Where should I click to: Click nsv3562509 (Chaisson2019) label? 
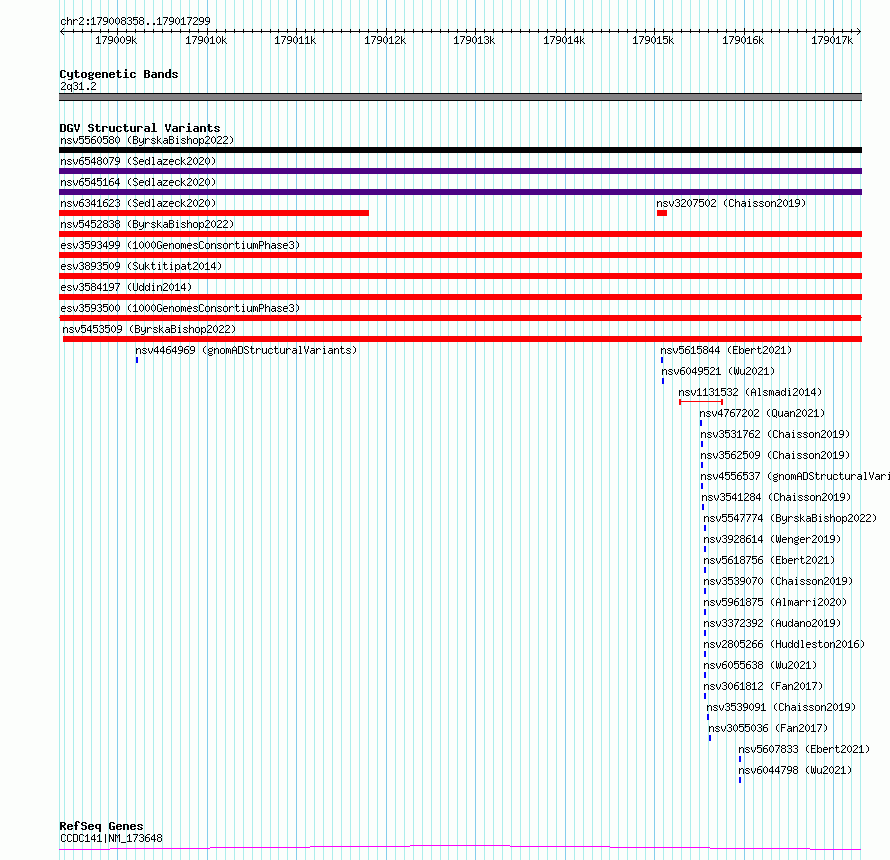point(775,455)
